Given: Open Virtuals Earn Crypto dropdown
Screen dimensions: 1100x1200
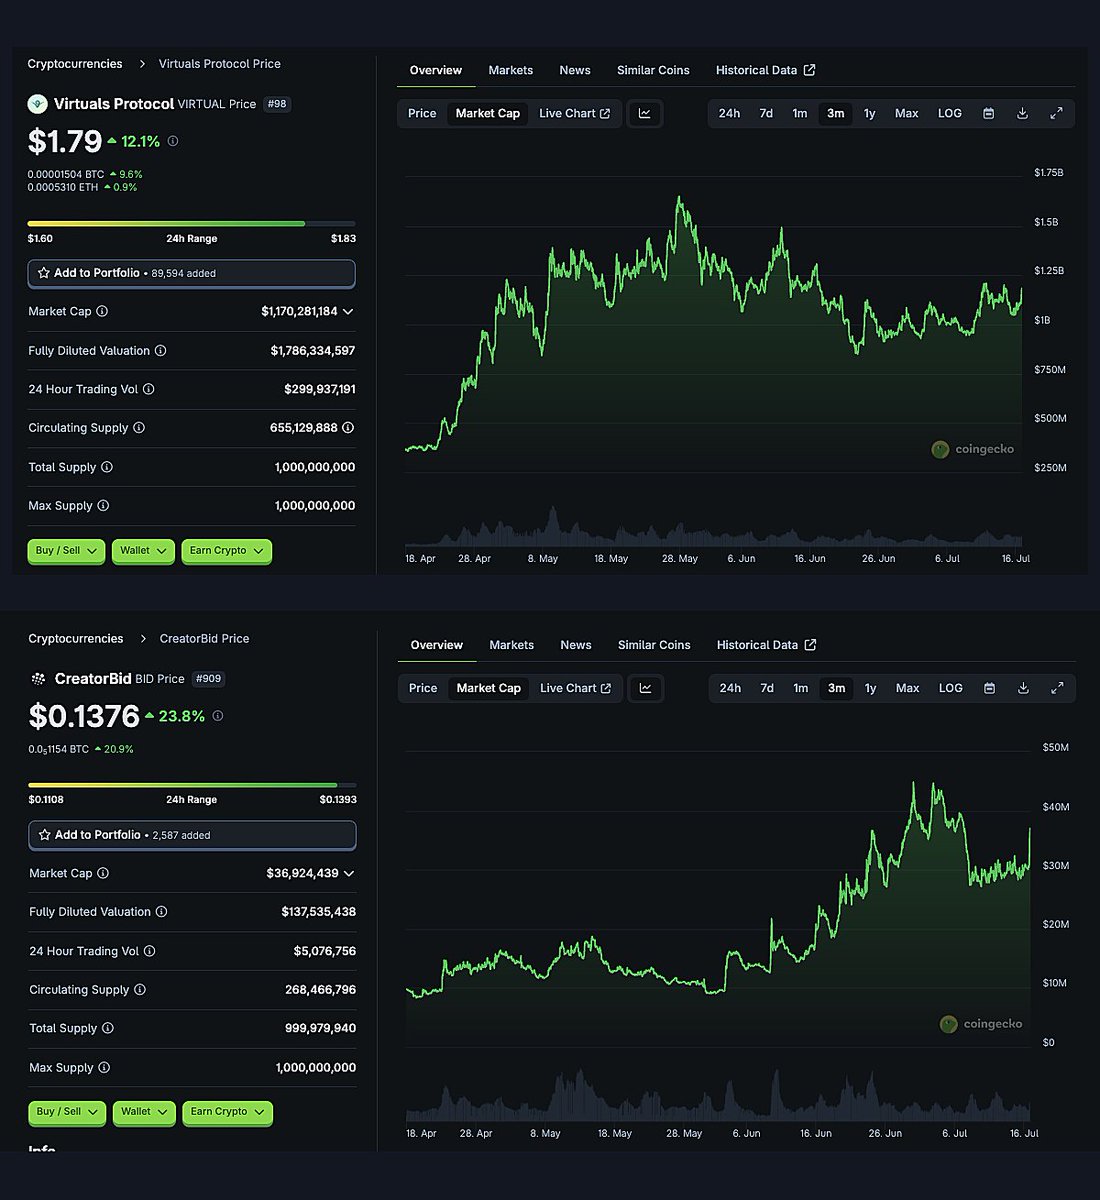Looking at the screenshot, I should 226,551.
